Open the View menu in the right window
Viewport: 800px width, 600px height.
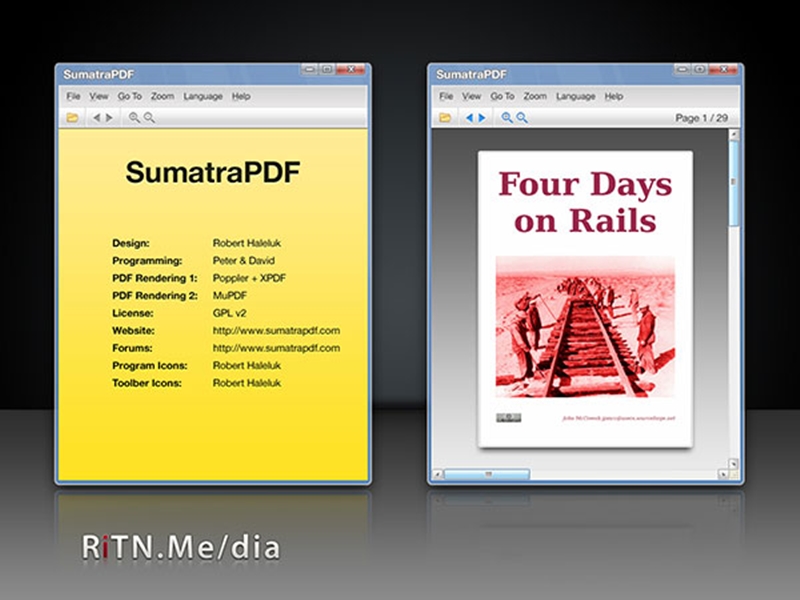pyautogui.click(x=471, y=96)
